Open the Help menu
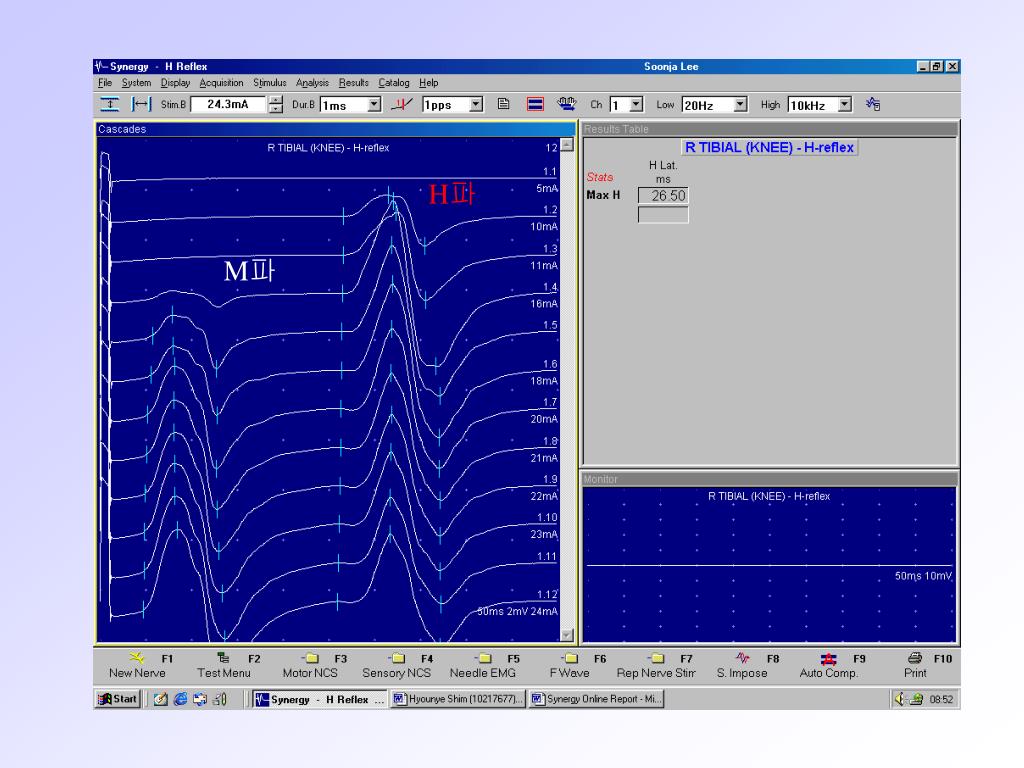This screenshot has width=1024, height=768. (x=428, y=83)
